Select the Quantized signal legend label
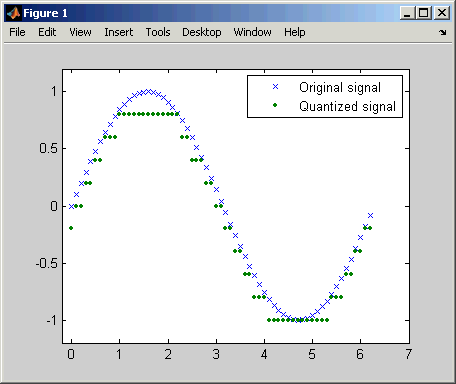This screenshot has height=384, width=456. (x=347, y=106)
